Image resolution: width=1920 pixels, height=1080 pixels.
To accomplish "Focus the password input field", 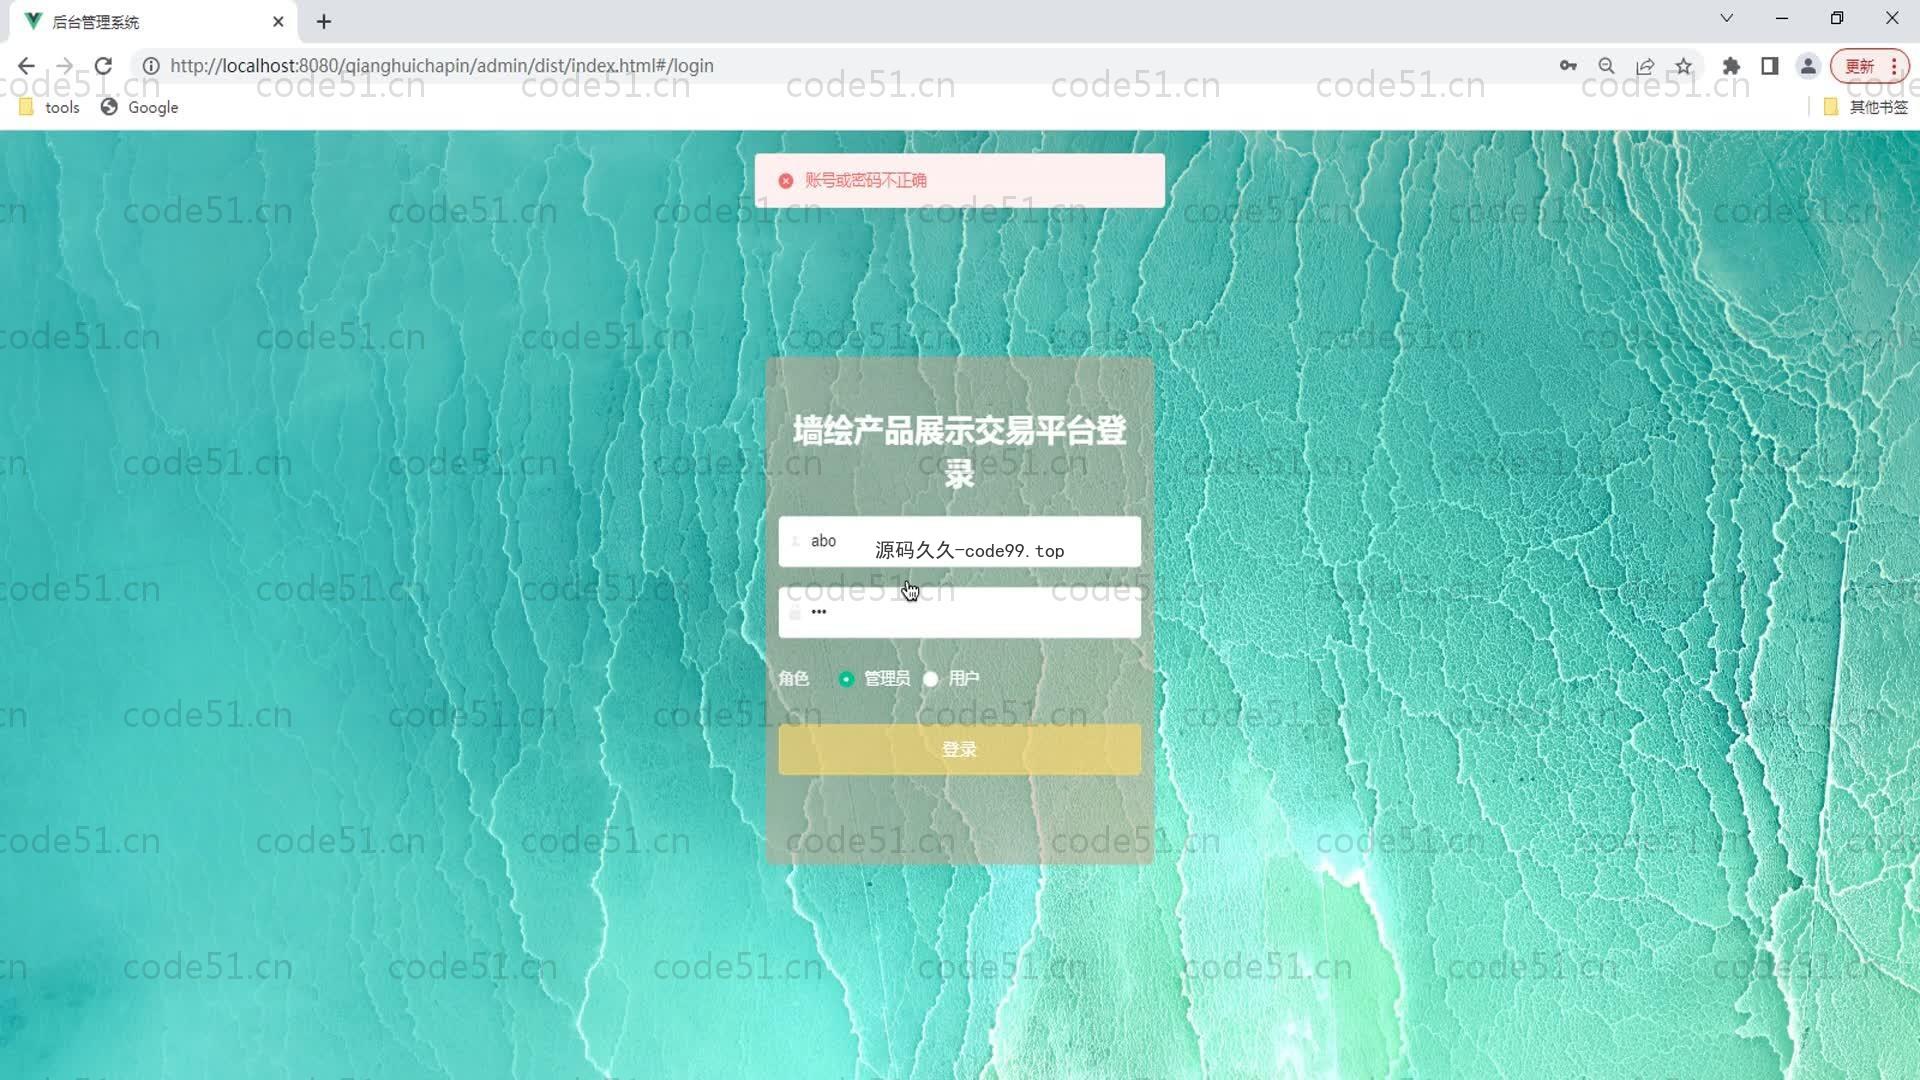I will [x=959, y=612].
